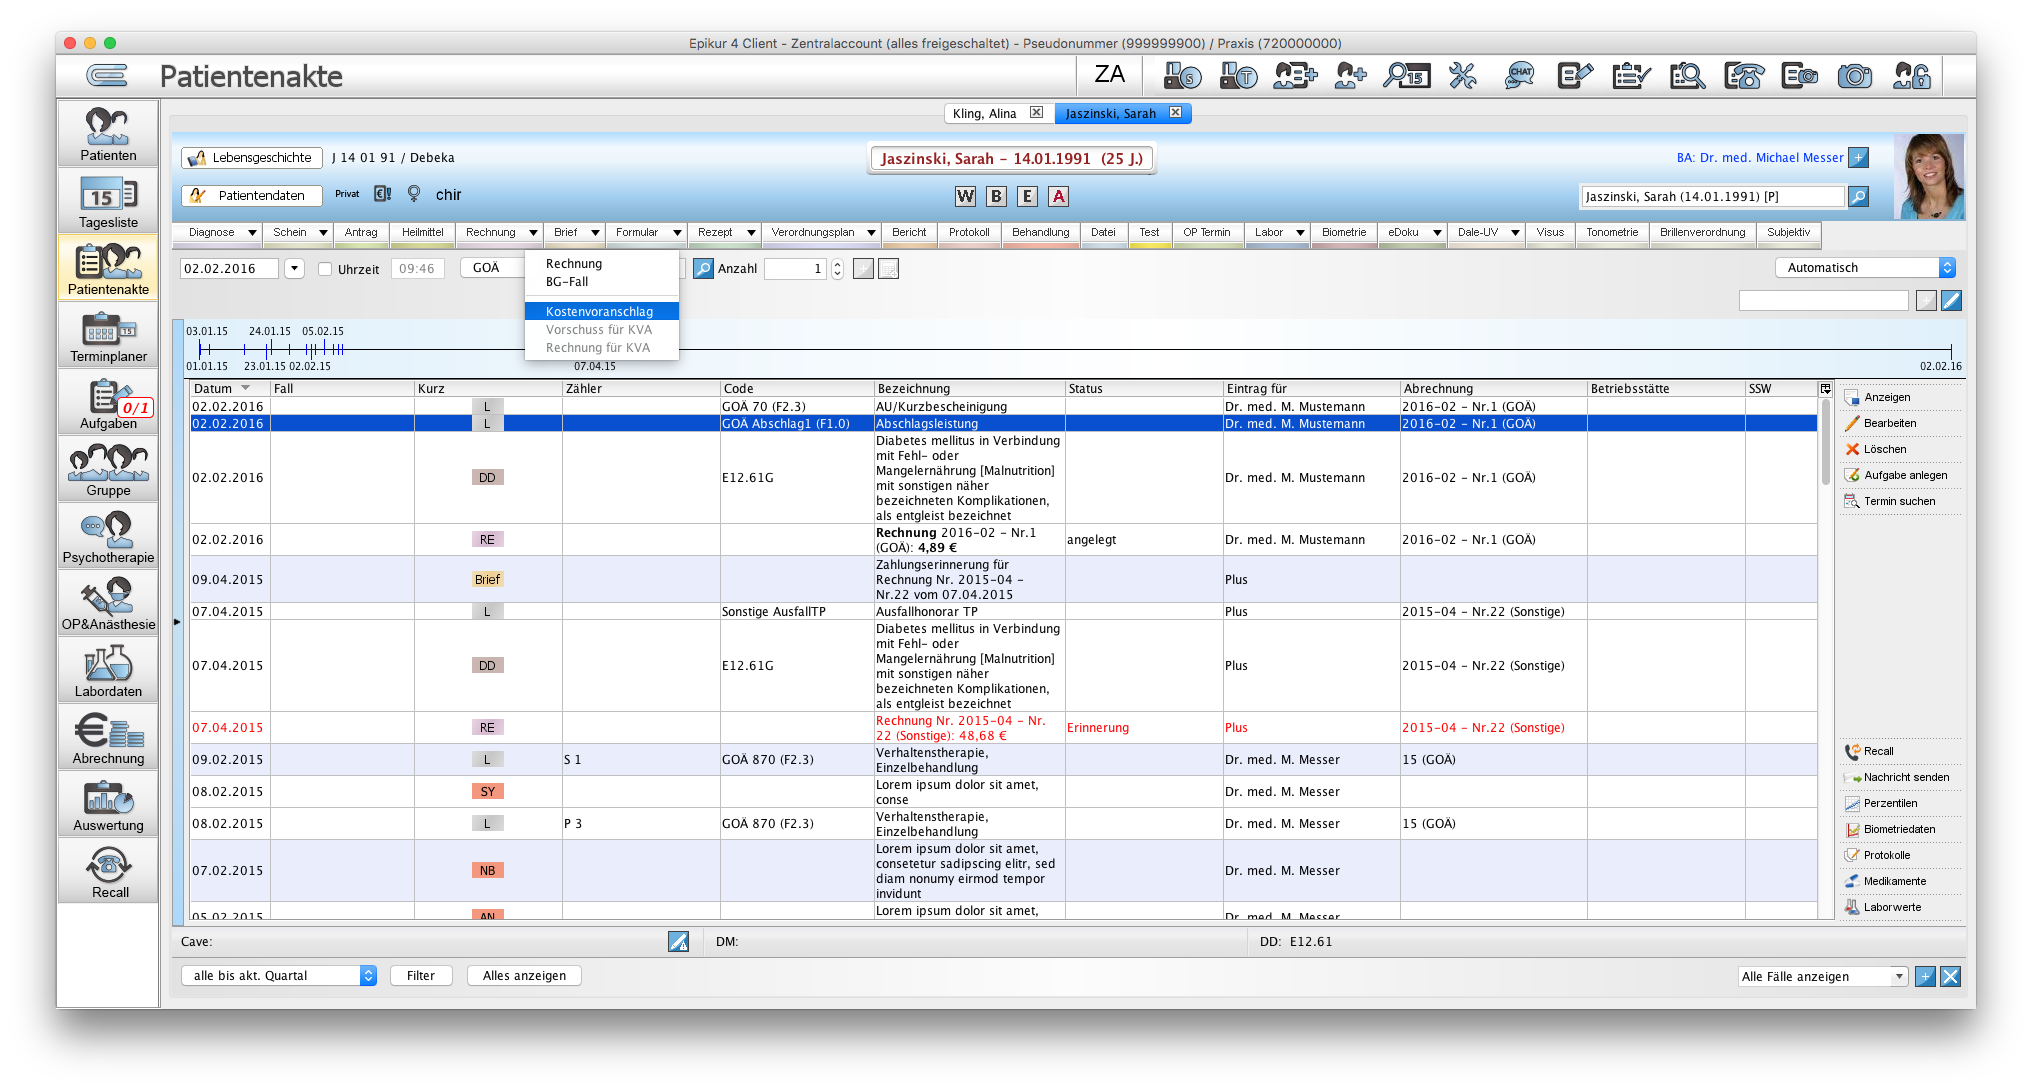Click the red A marker button

[x=1058, y=196]
